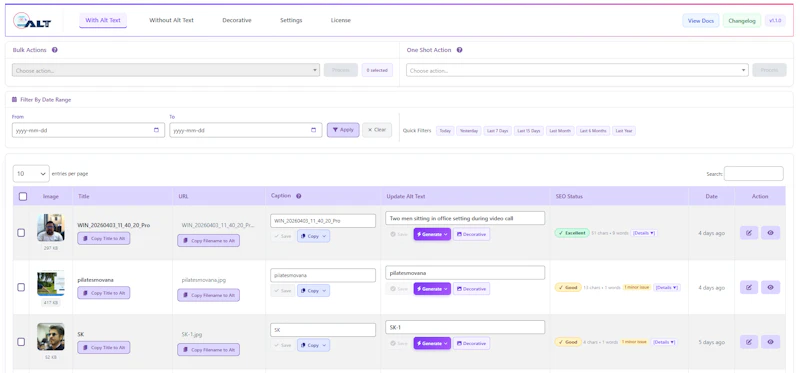Open caption Copy dropdown in SK row
The image size is (800, 373).
[x=313, y=345]
